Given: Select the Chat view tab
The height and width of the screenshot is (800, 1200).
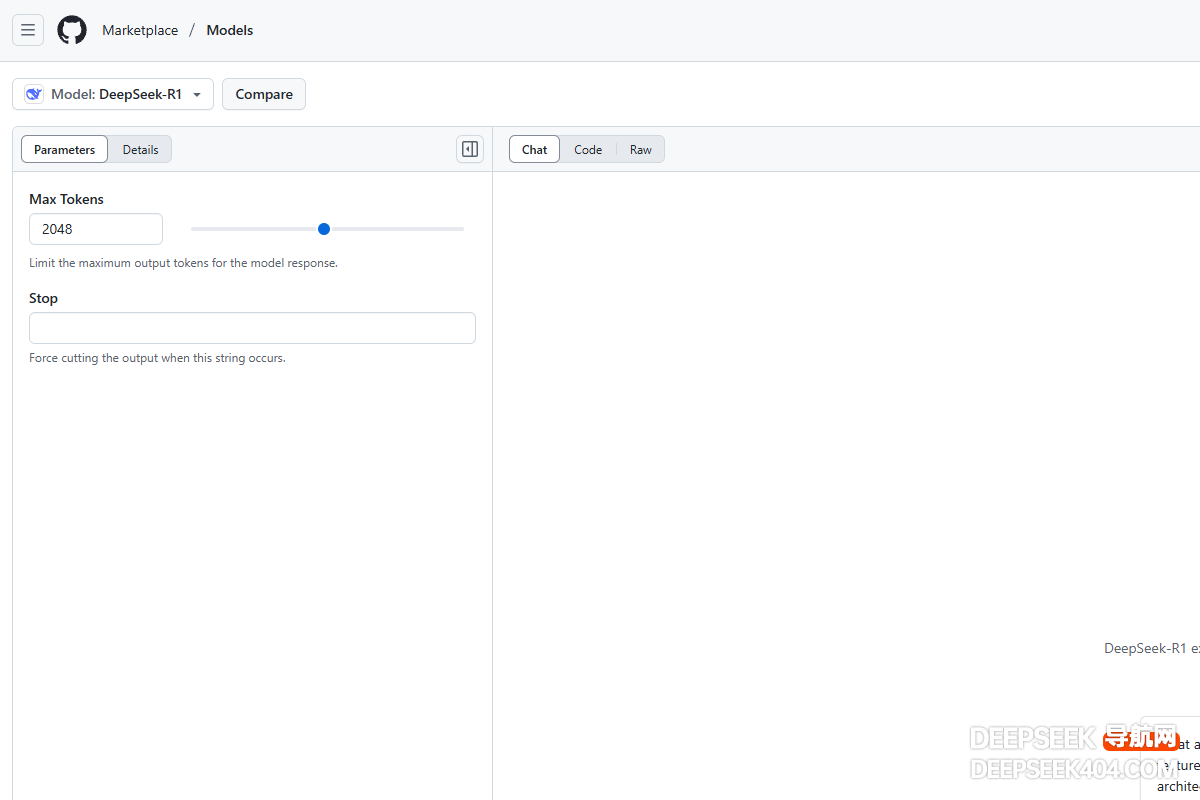Looking at the screenshot, I should pyautogui.click(x=535, y=149).
